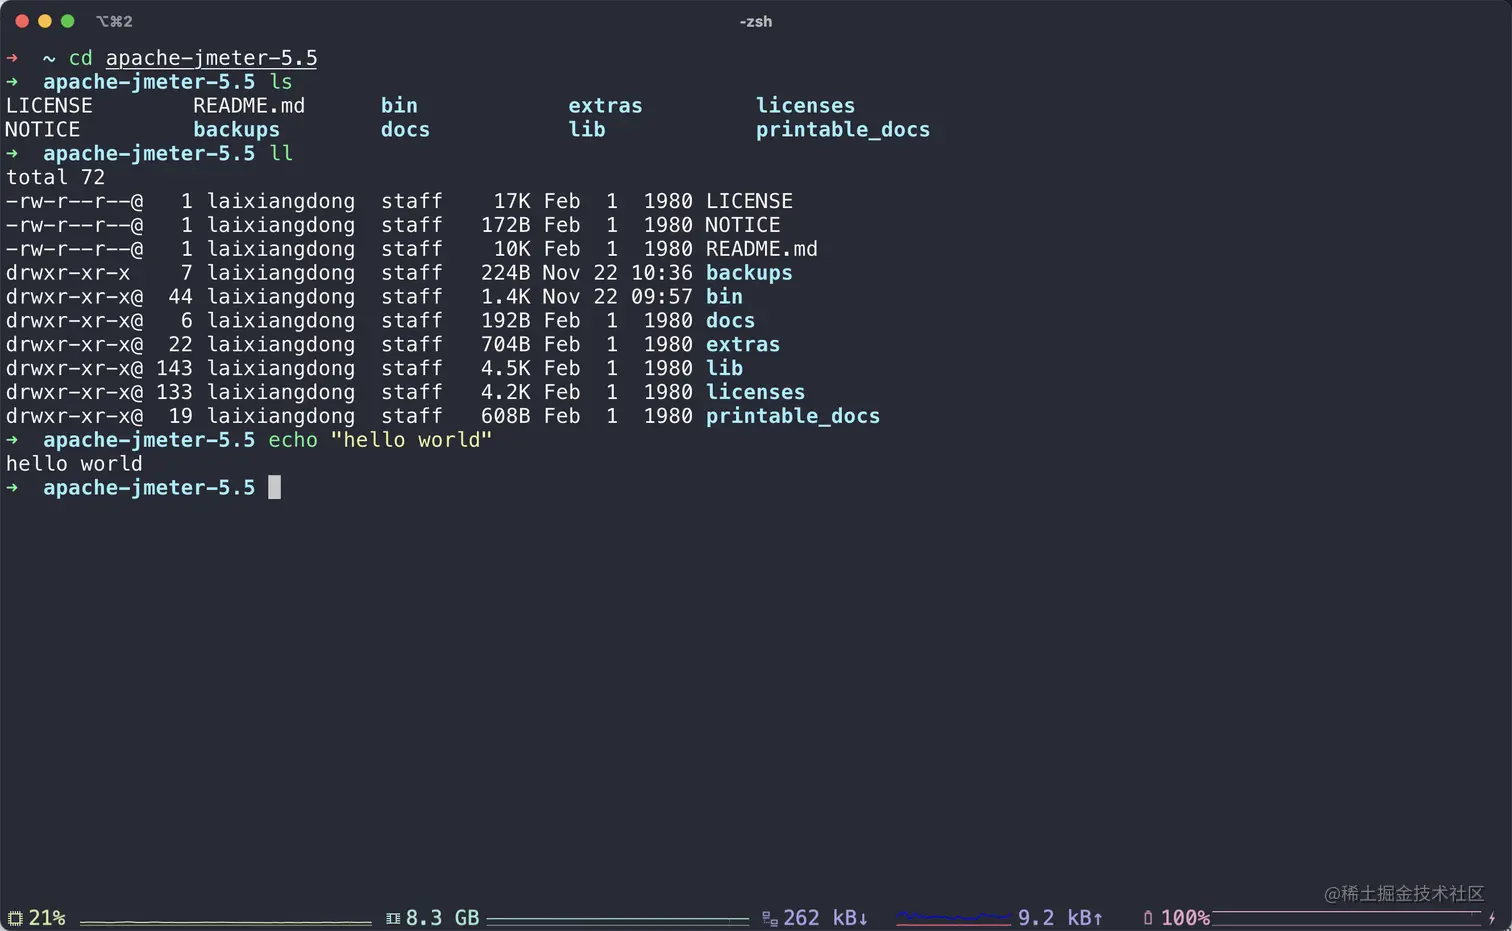This screenshot has height=931, width=1512.
Task: Click the 9.2 kB↑ upload rate
Action: pos(1060,918)
